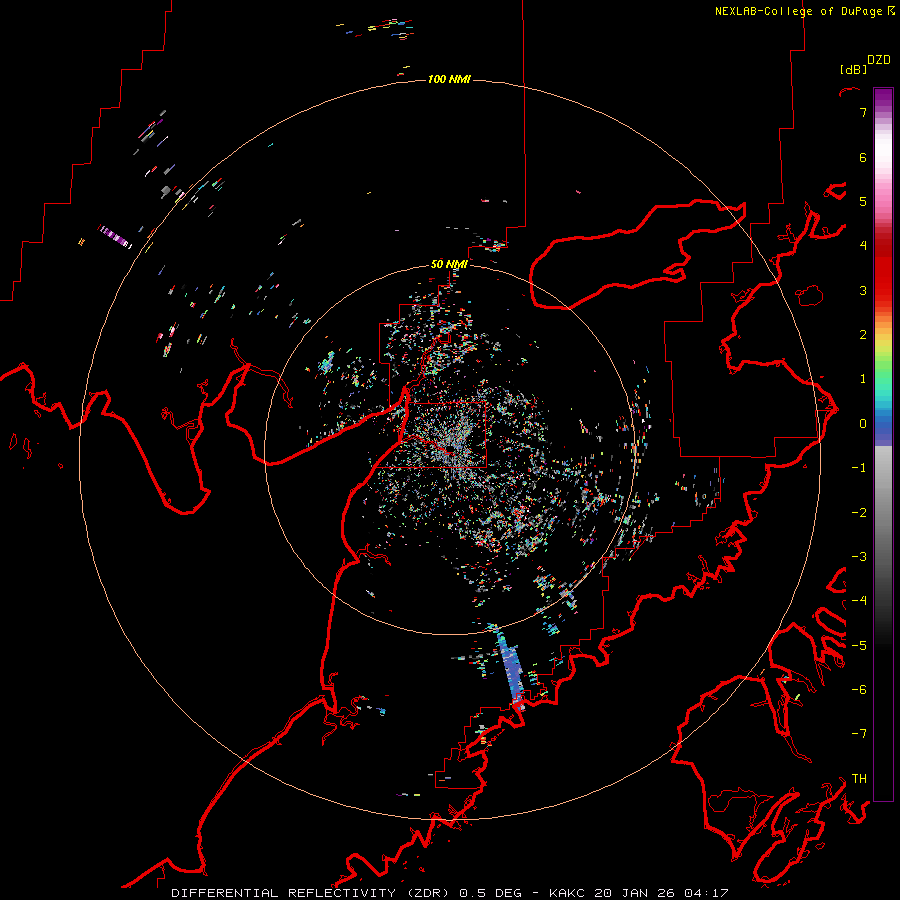The height and width of the screenshot is (900, 900).
Task: Click the -6 tick label on the scale
Action: coord(859,690)
